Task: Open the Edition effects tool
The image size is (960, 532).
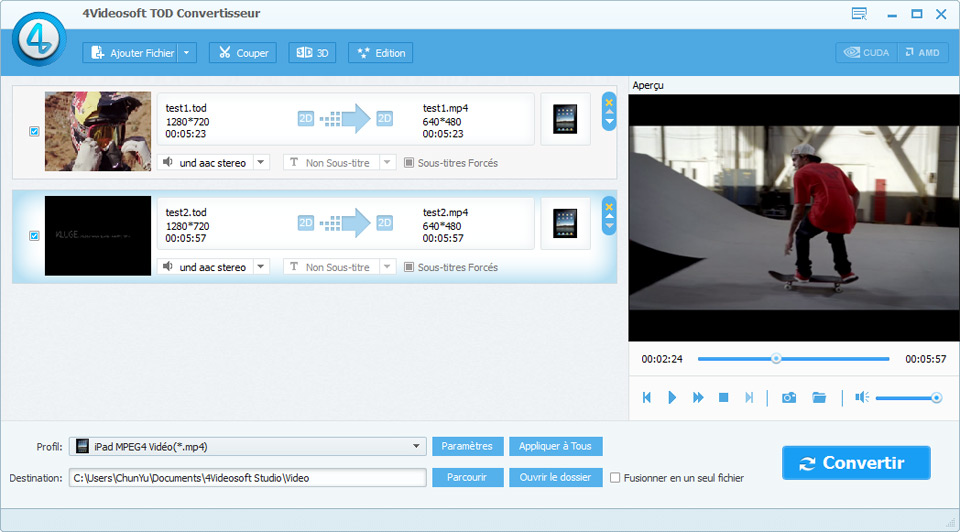Action: pos(380,53)
